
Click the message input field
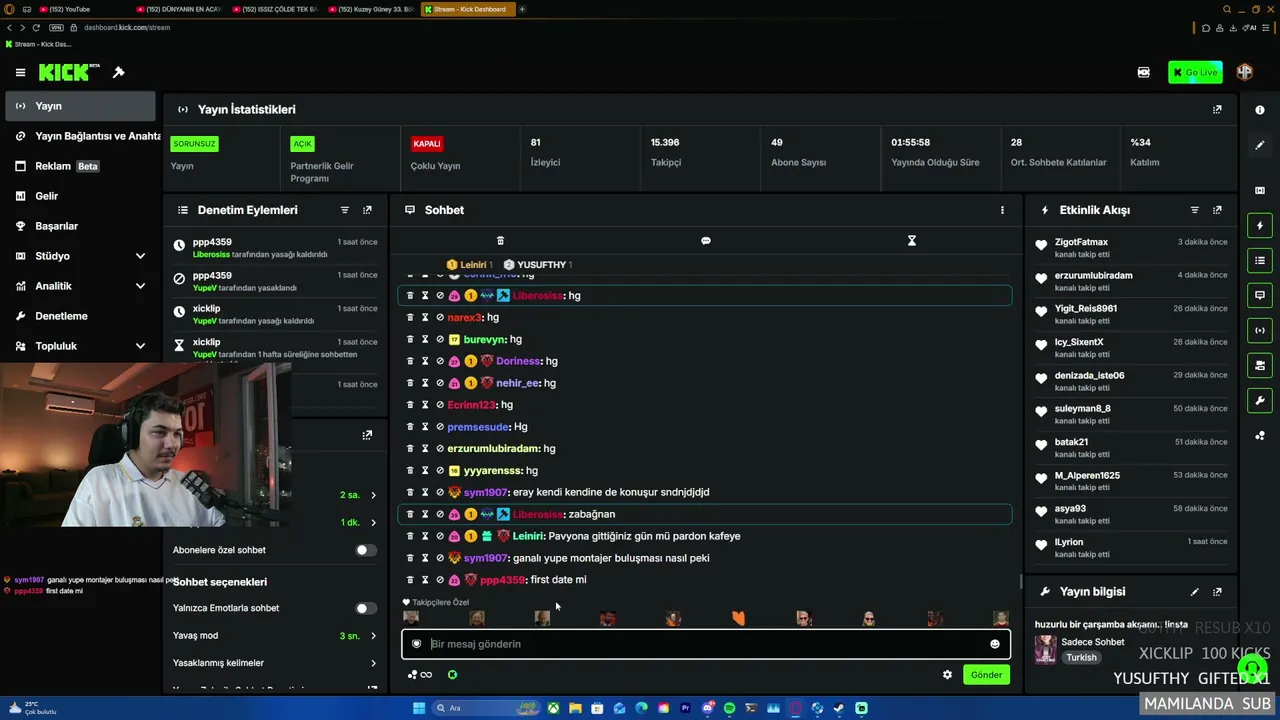(706, 644)
